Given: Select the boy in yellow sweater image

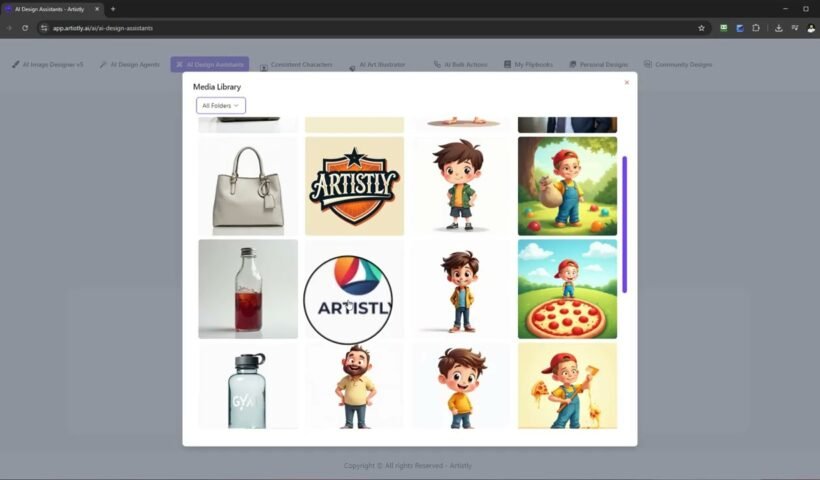Looking at the screenshot, I should point(461,386).
